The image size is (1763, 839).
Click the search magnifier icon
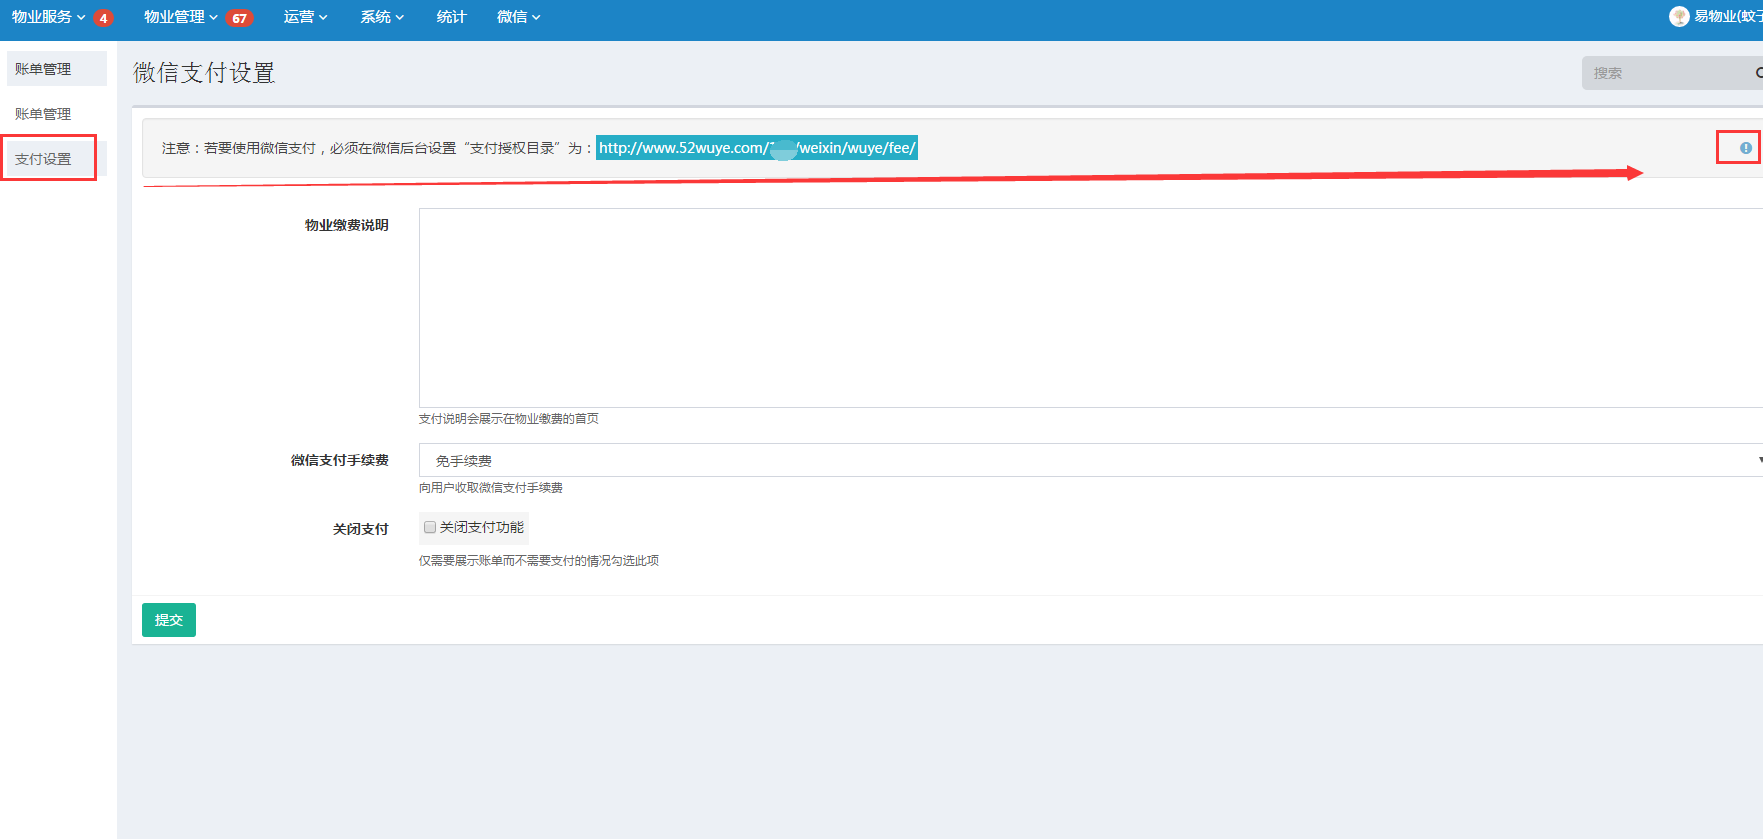[1758, 73]
